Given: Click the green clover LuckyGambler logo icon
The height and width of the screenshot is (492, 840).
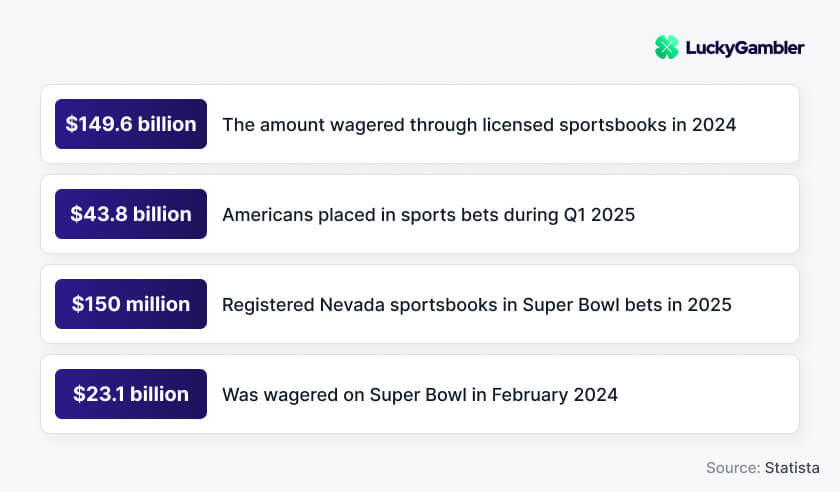Looking at the screenshot, I should click(x=666, y=47).
